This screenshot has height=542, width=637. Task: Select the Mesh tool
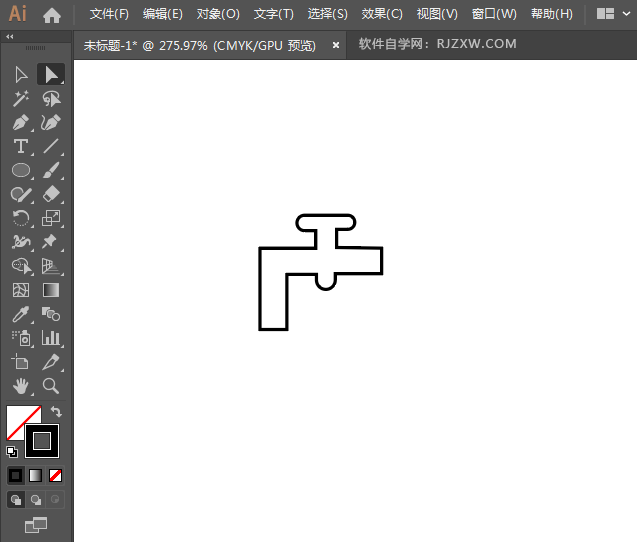tap(21, 290)
